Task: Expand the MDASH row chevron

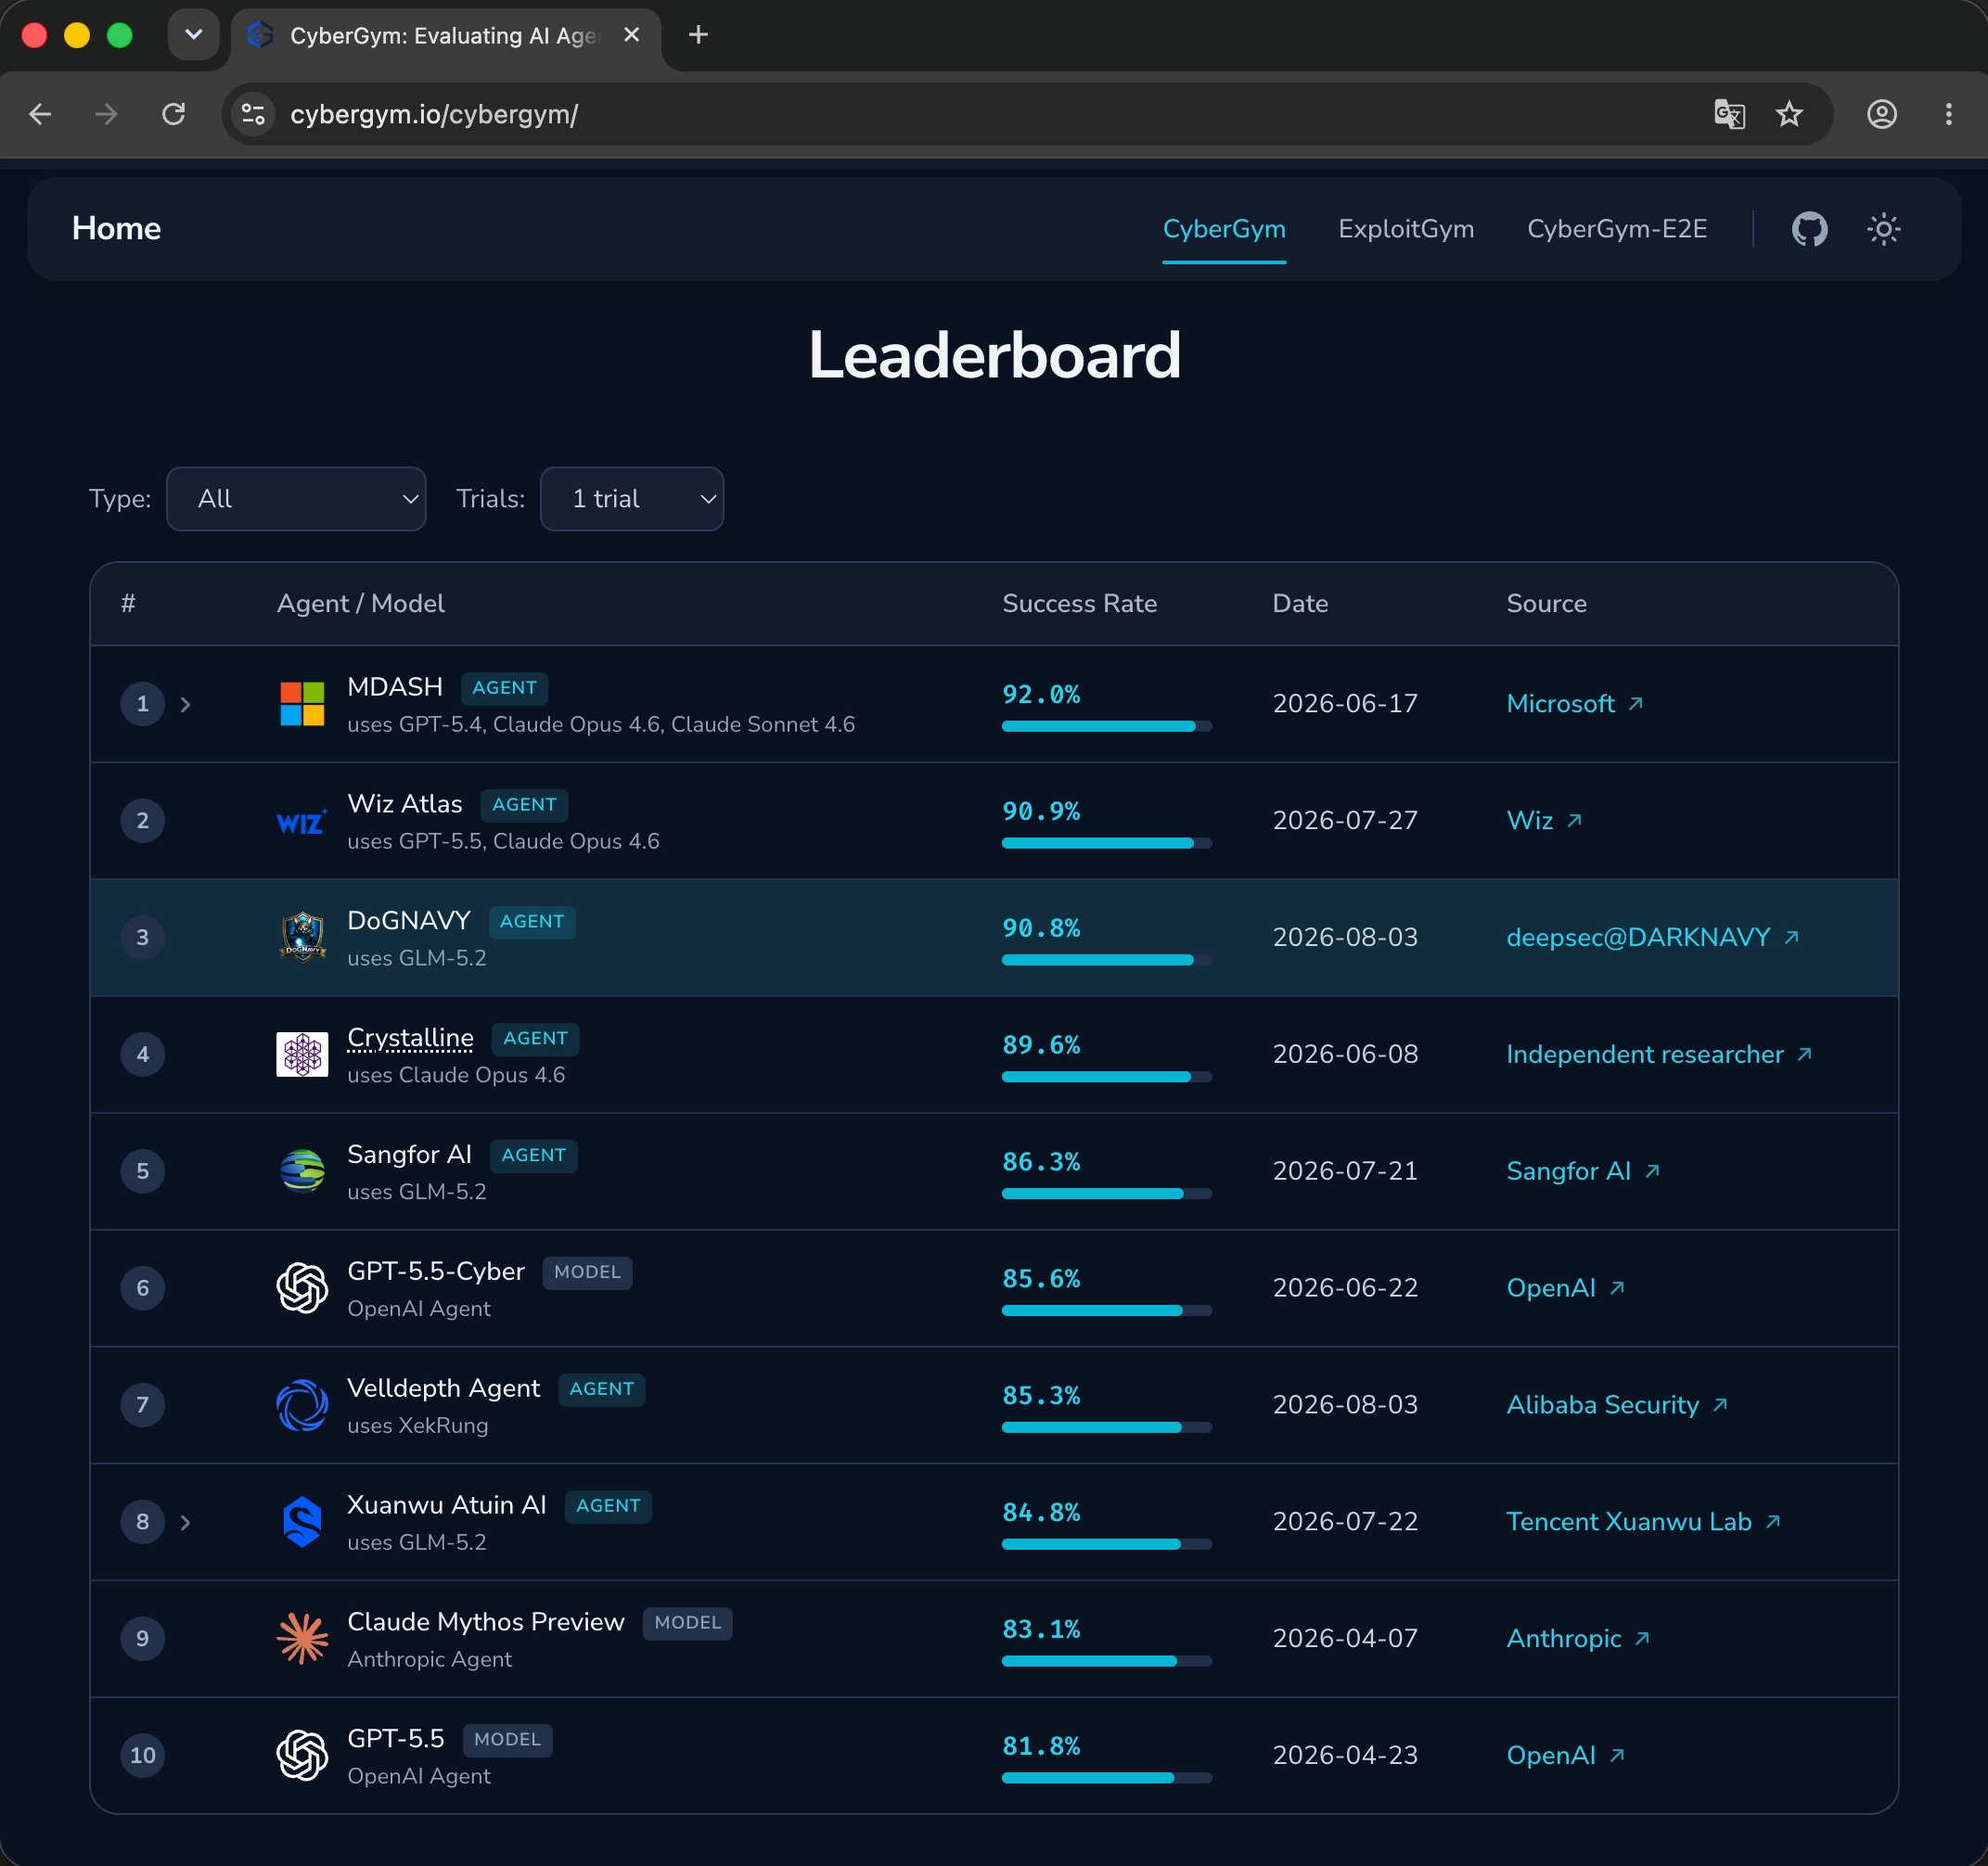Action: point(185,704)
